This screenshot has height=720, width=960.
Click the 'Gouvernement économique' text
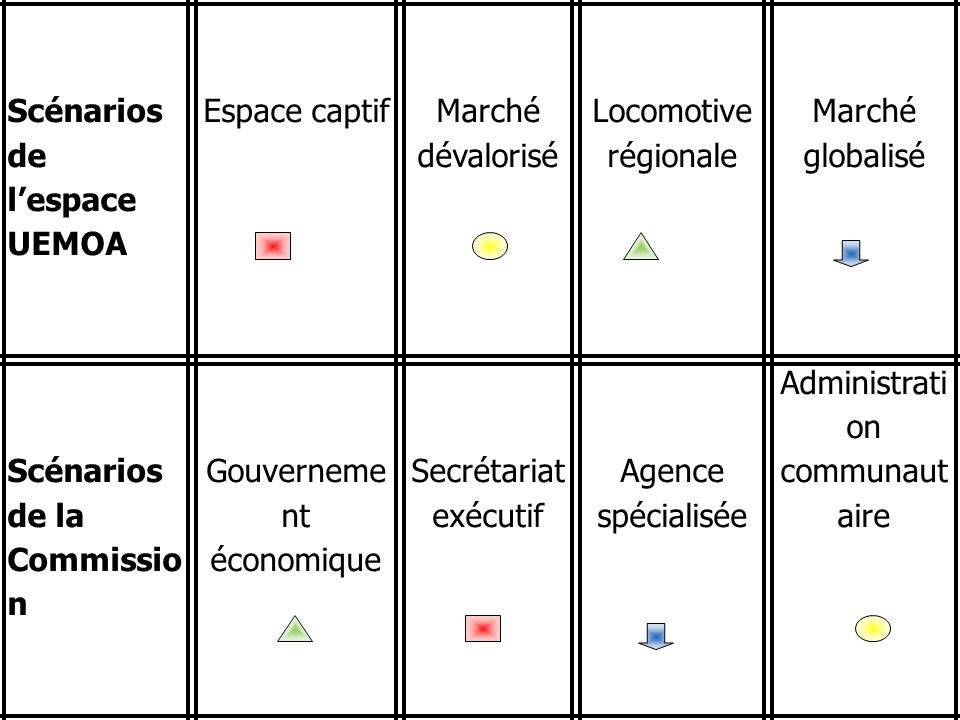[296, 516]
